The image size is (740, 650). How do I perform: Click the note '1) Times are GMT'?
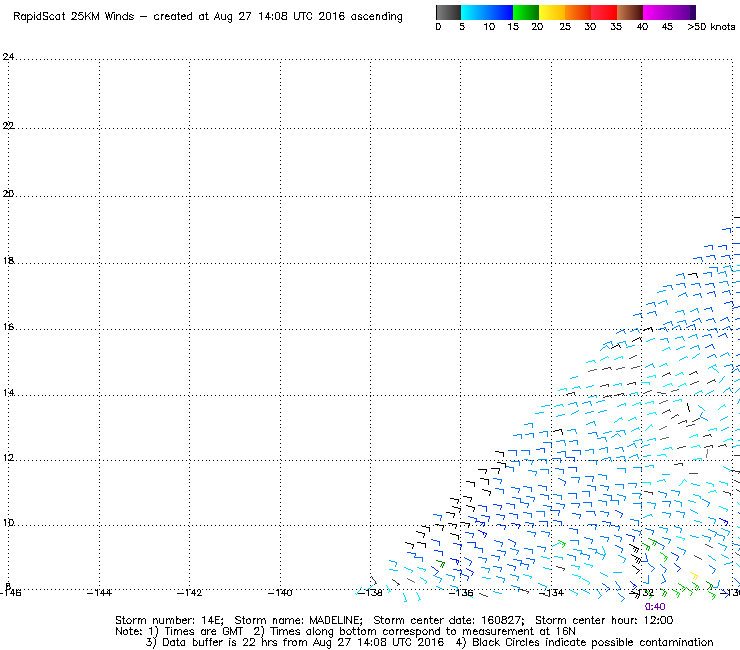(196, 632)
